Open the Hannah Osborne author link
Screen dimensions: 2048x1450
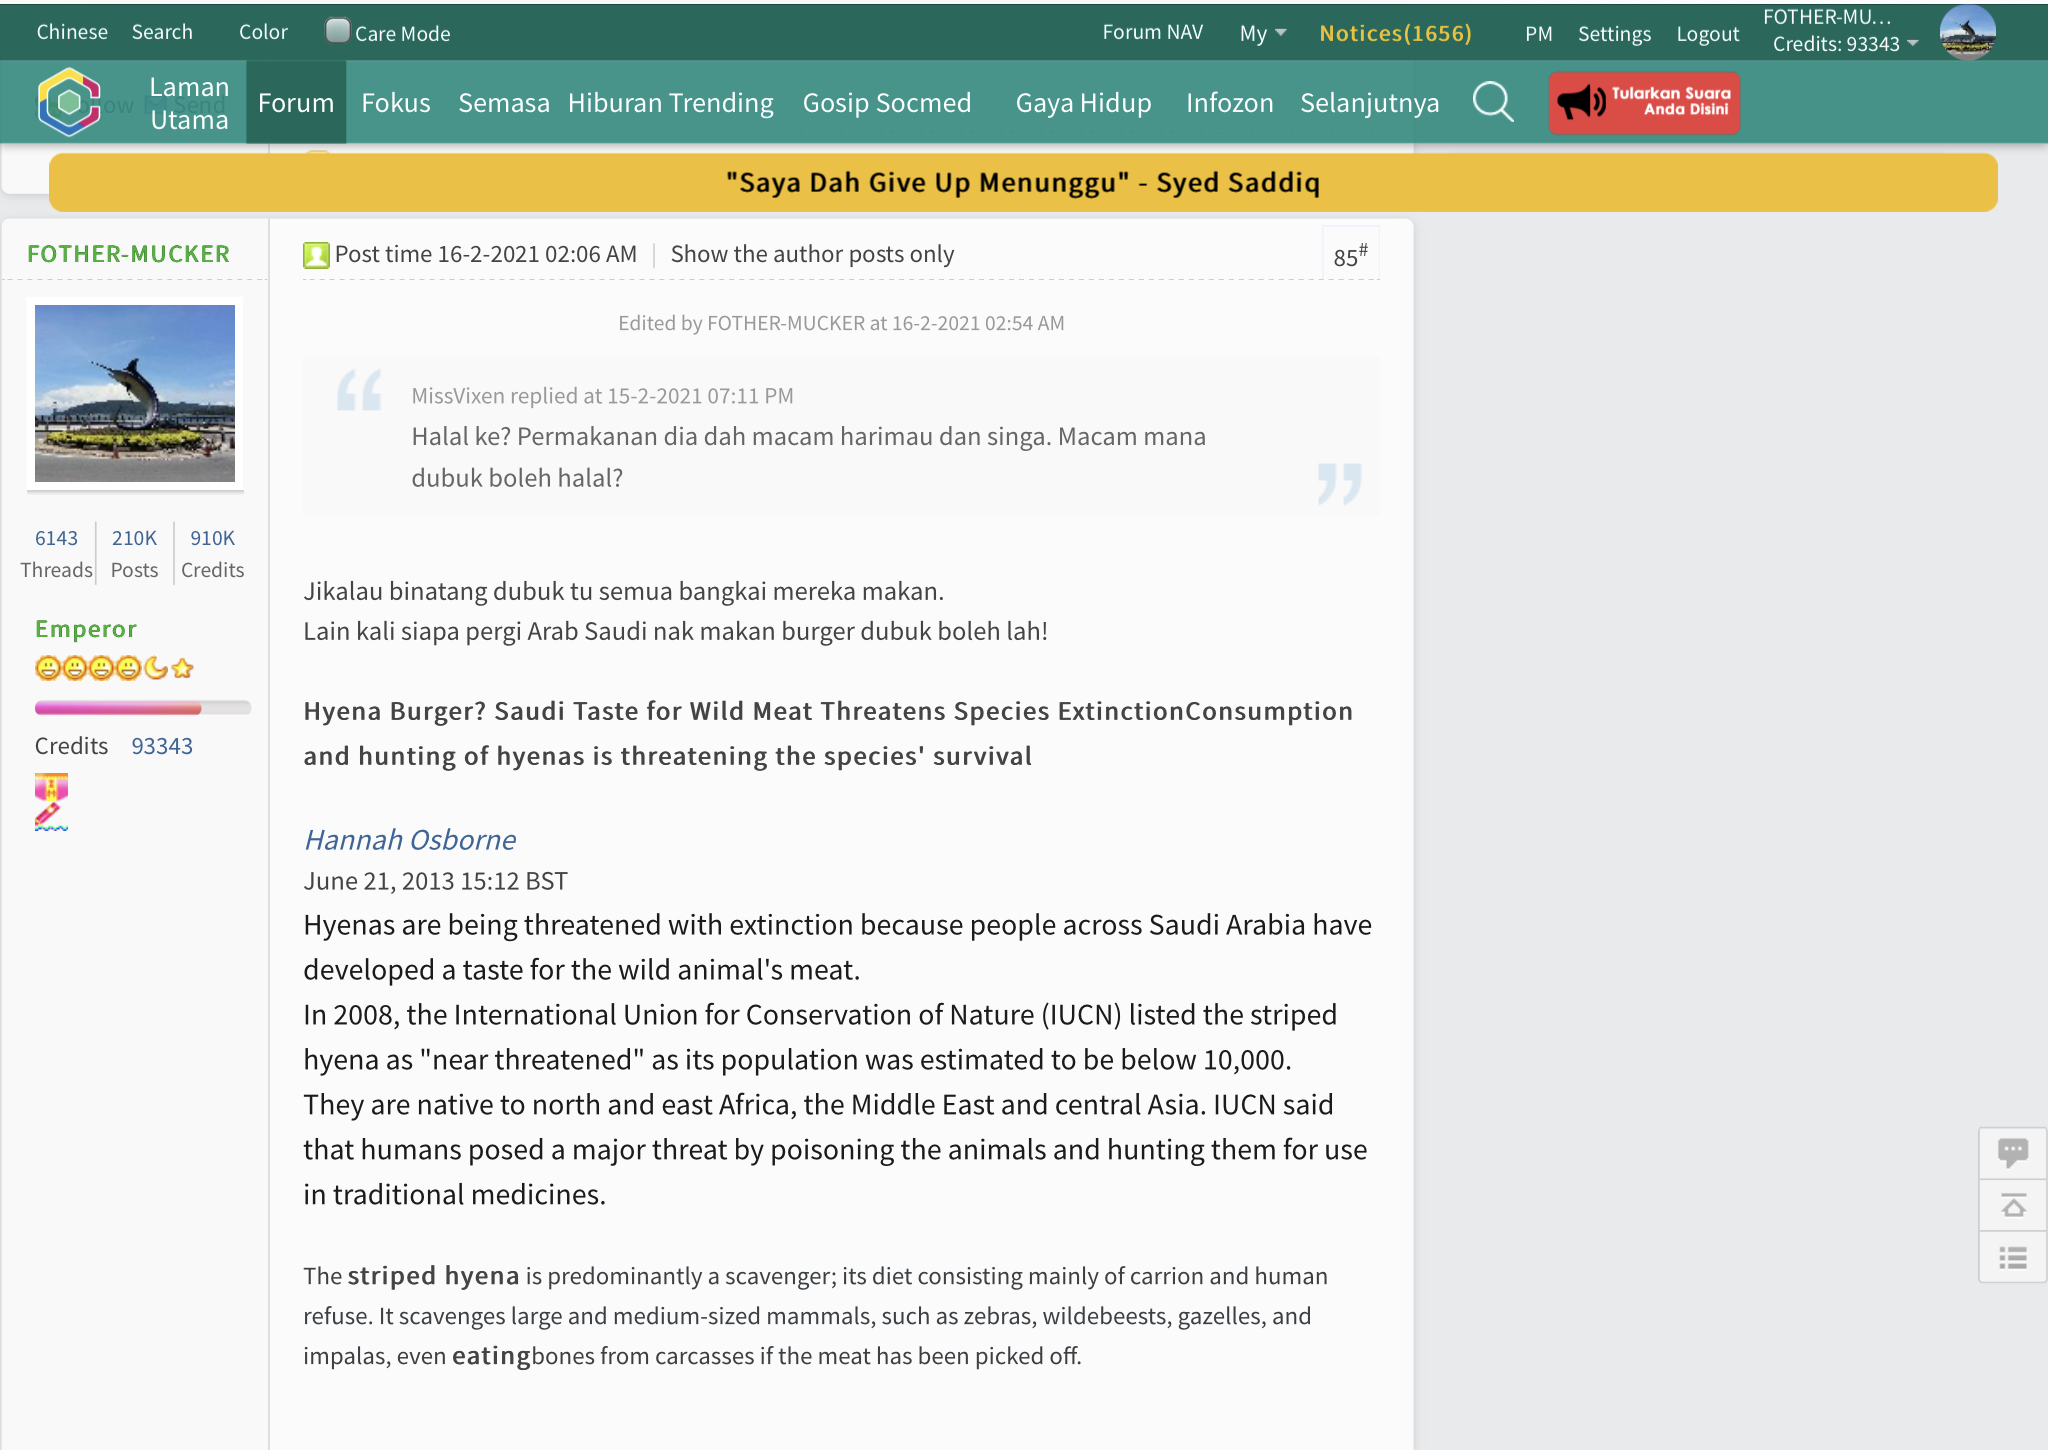409,840
